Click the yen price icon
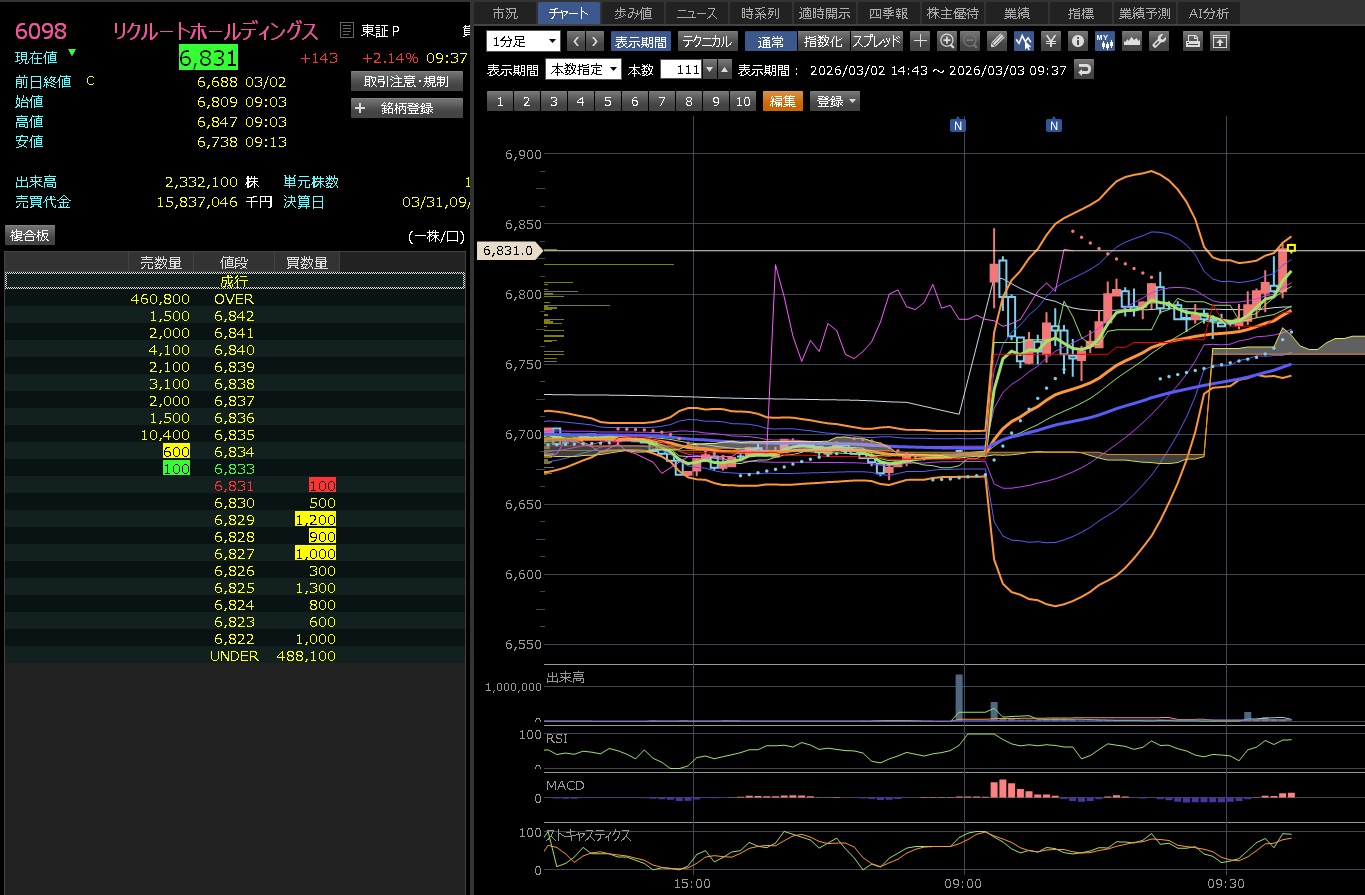 [x=1050, y=41]
